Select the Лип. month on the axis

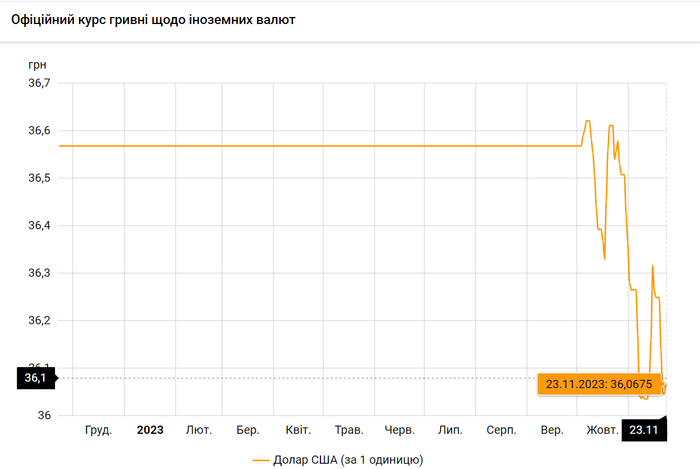(450, 430)
